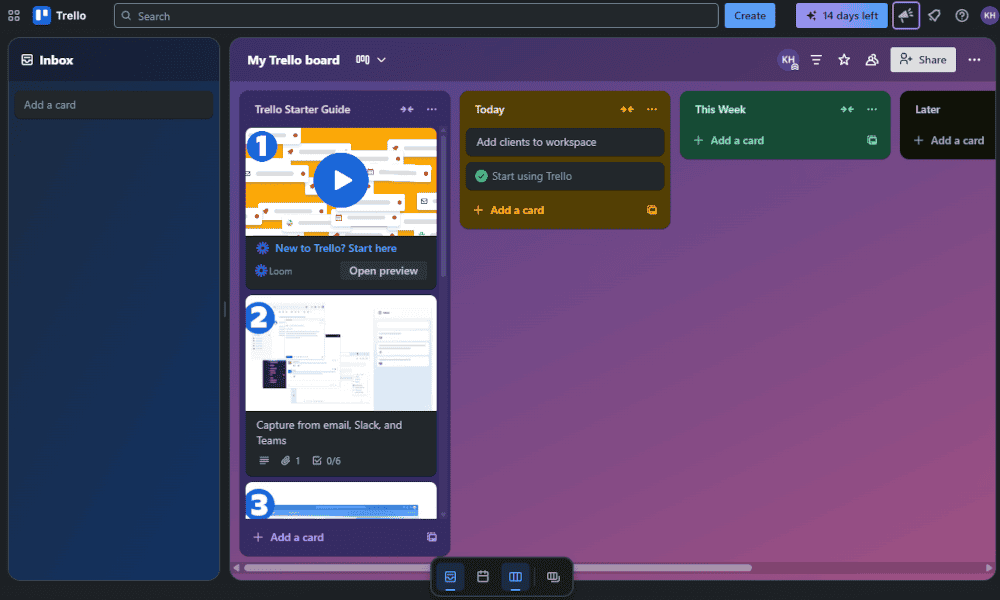Open the Switch boards icon in bottom bar
The height and width of the screenshot is (600, 1000).
[x=553, y=577]
